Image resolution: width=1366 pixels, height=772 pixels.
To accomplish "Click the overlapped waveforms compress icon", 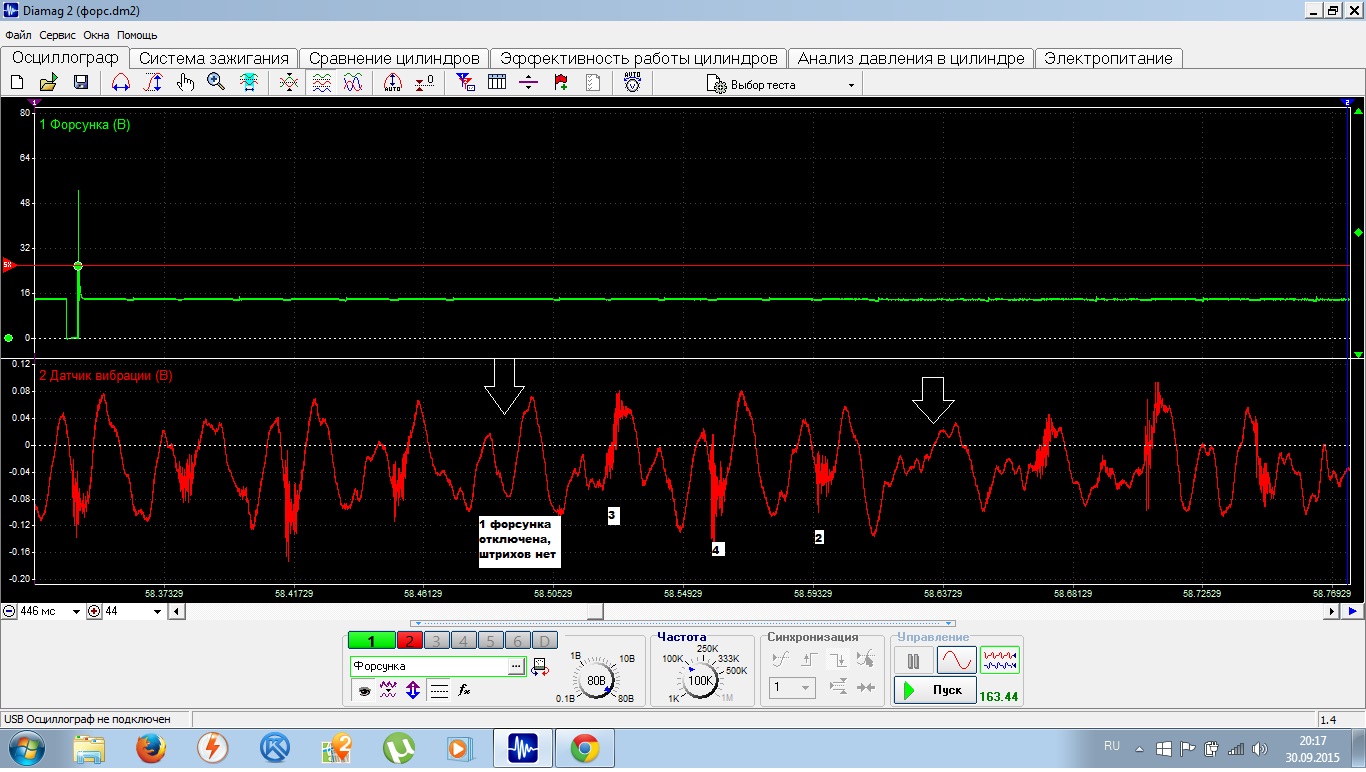I will (288, 82).
